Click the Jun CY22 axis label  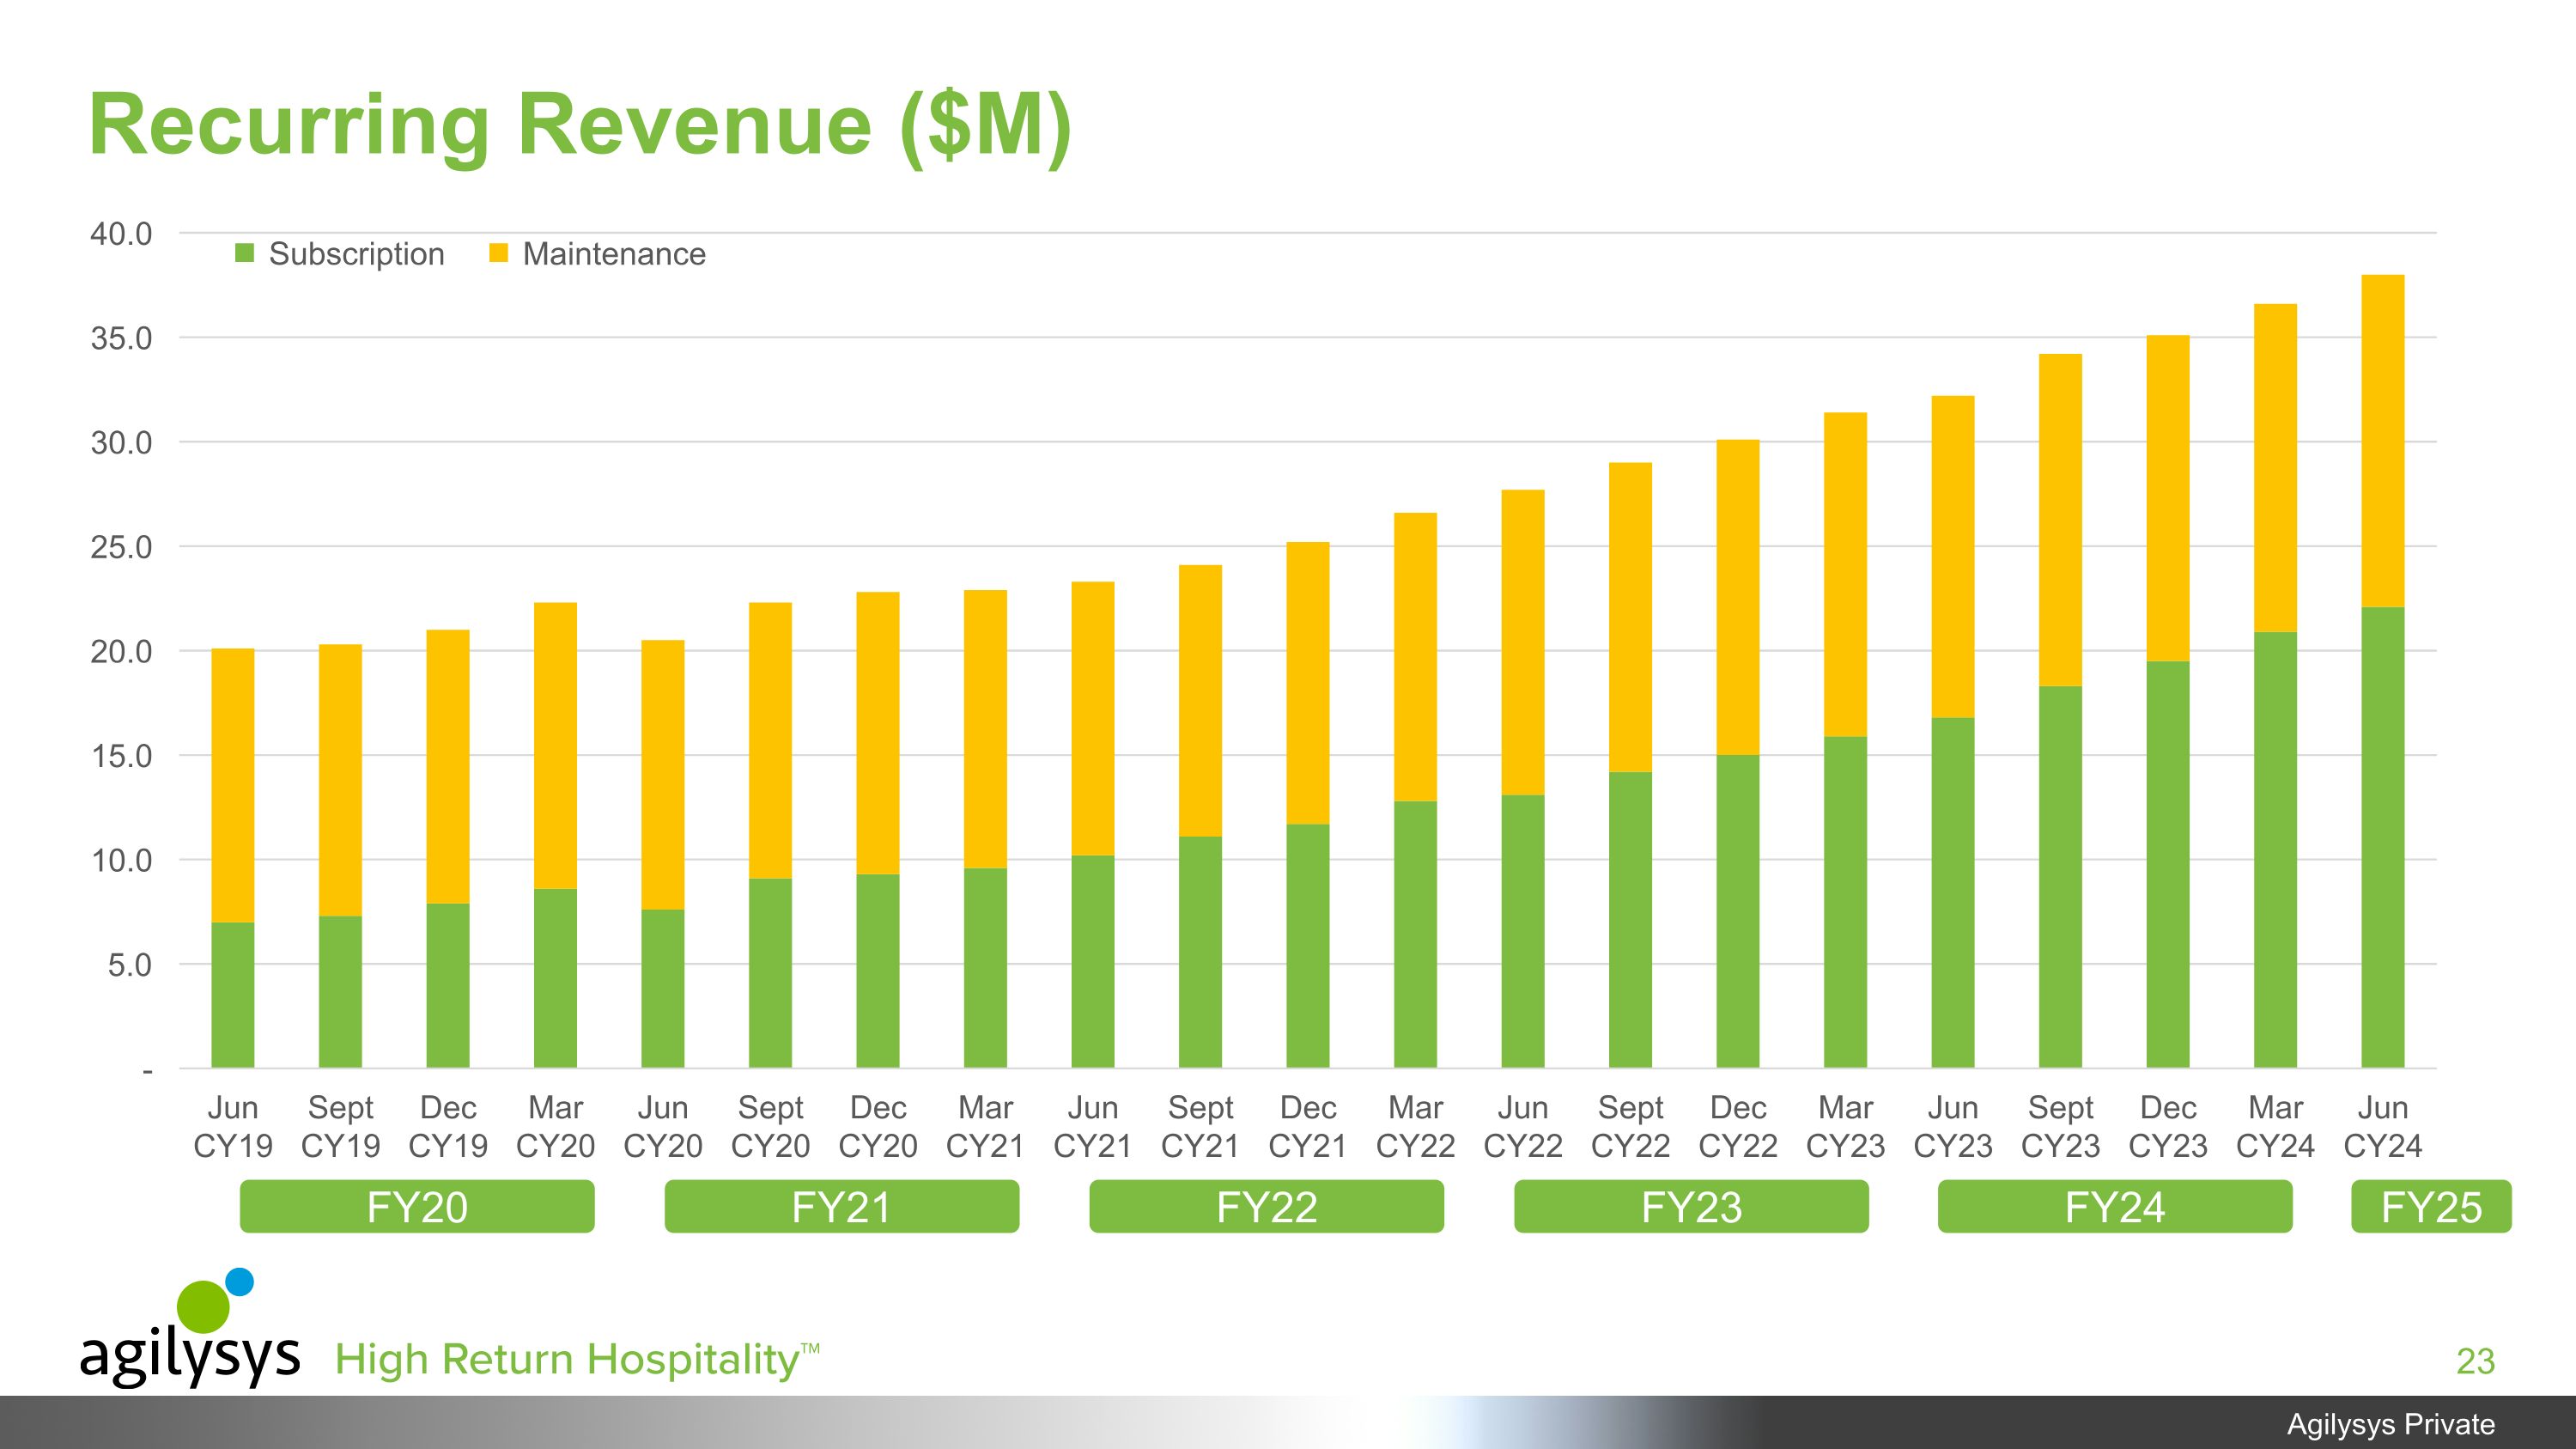(x=1523, y=1127)
